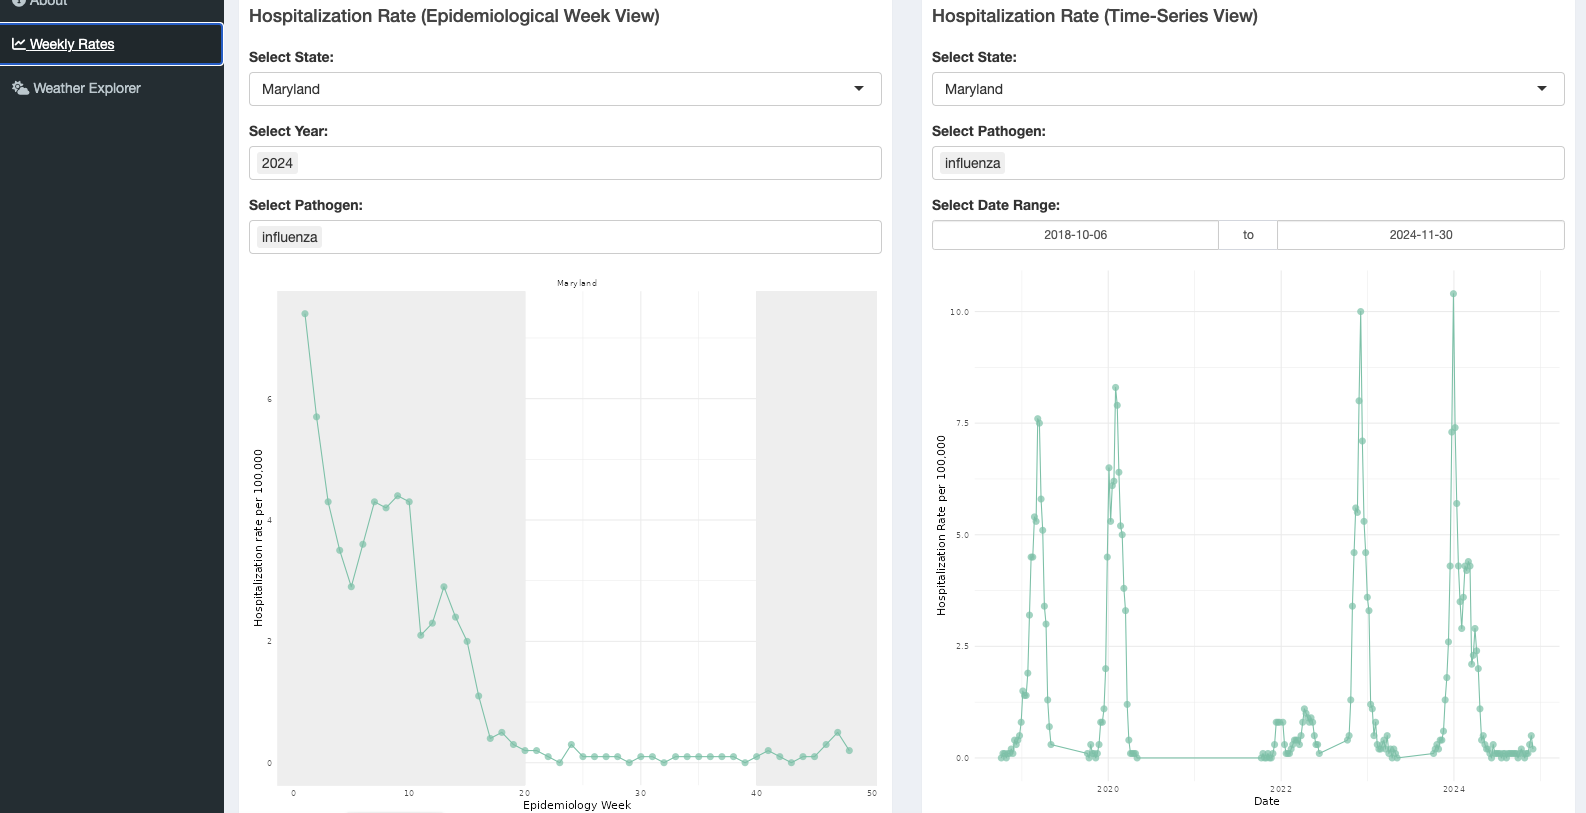Click the 2020 peak point in Time-Series chart
Image resolution: width=1586 pixels, height=813 pixels.
tap(1115, 388)
